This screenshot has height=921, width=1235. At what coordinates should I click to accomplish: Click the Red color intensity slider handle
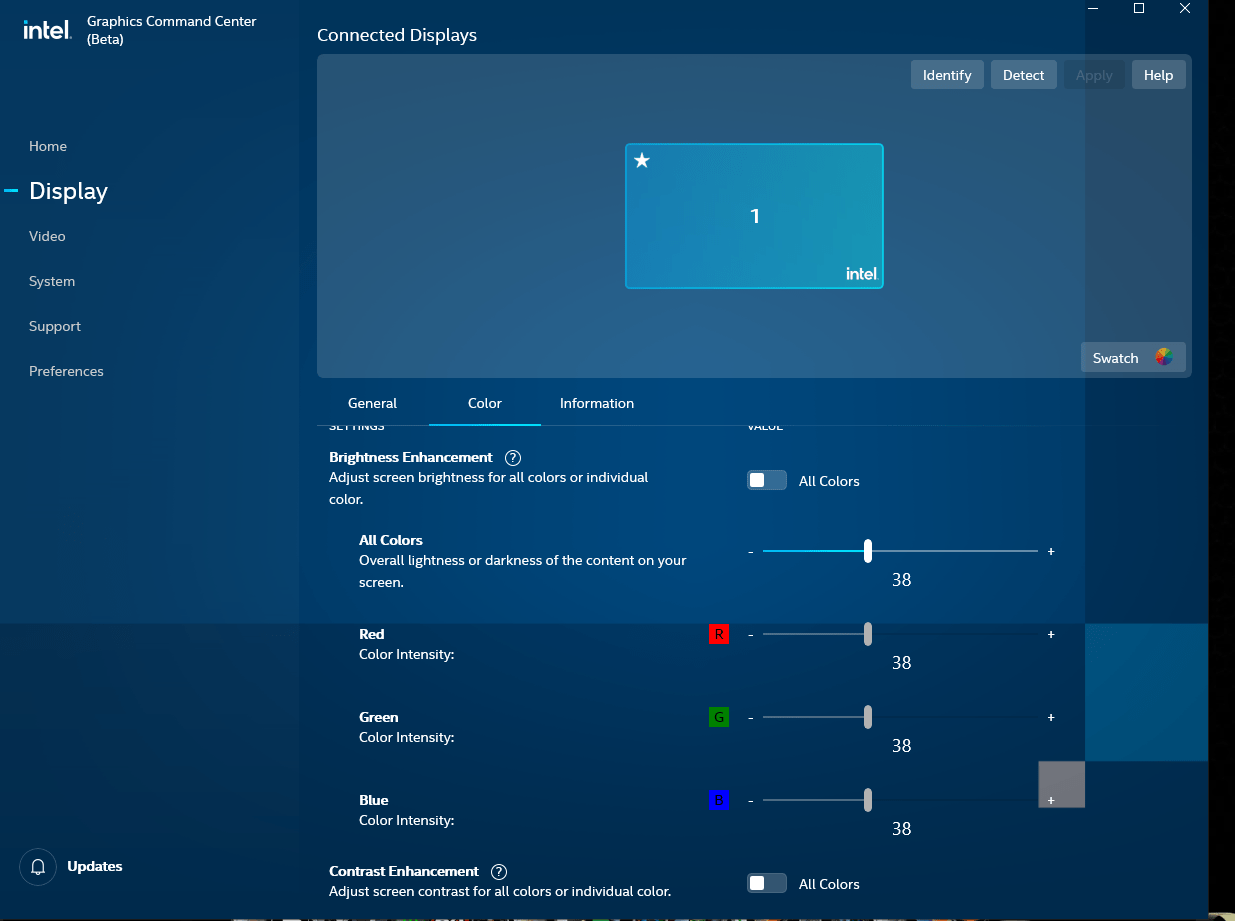pos(868,634)
